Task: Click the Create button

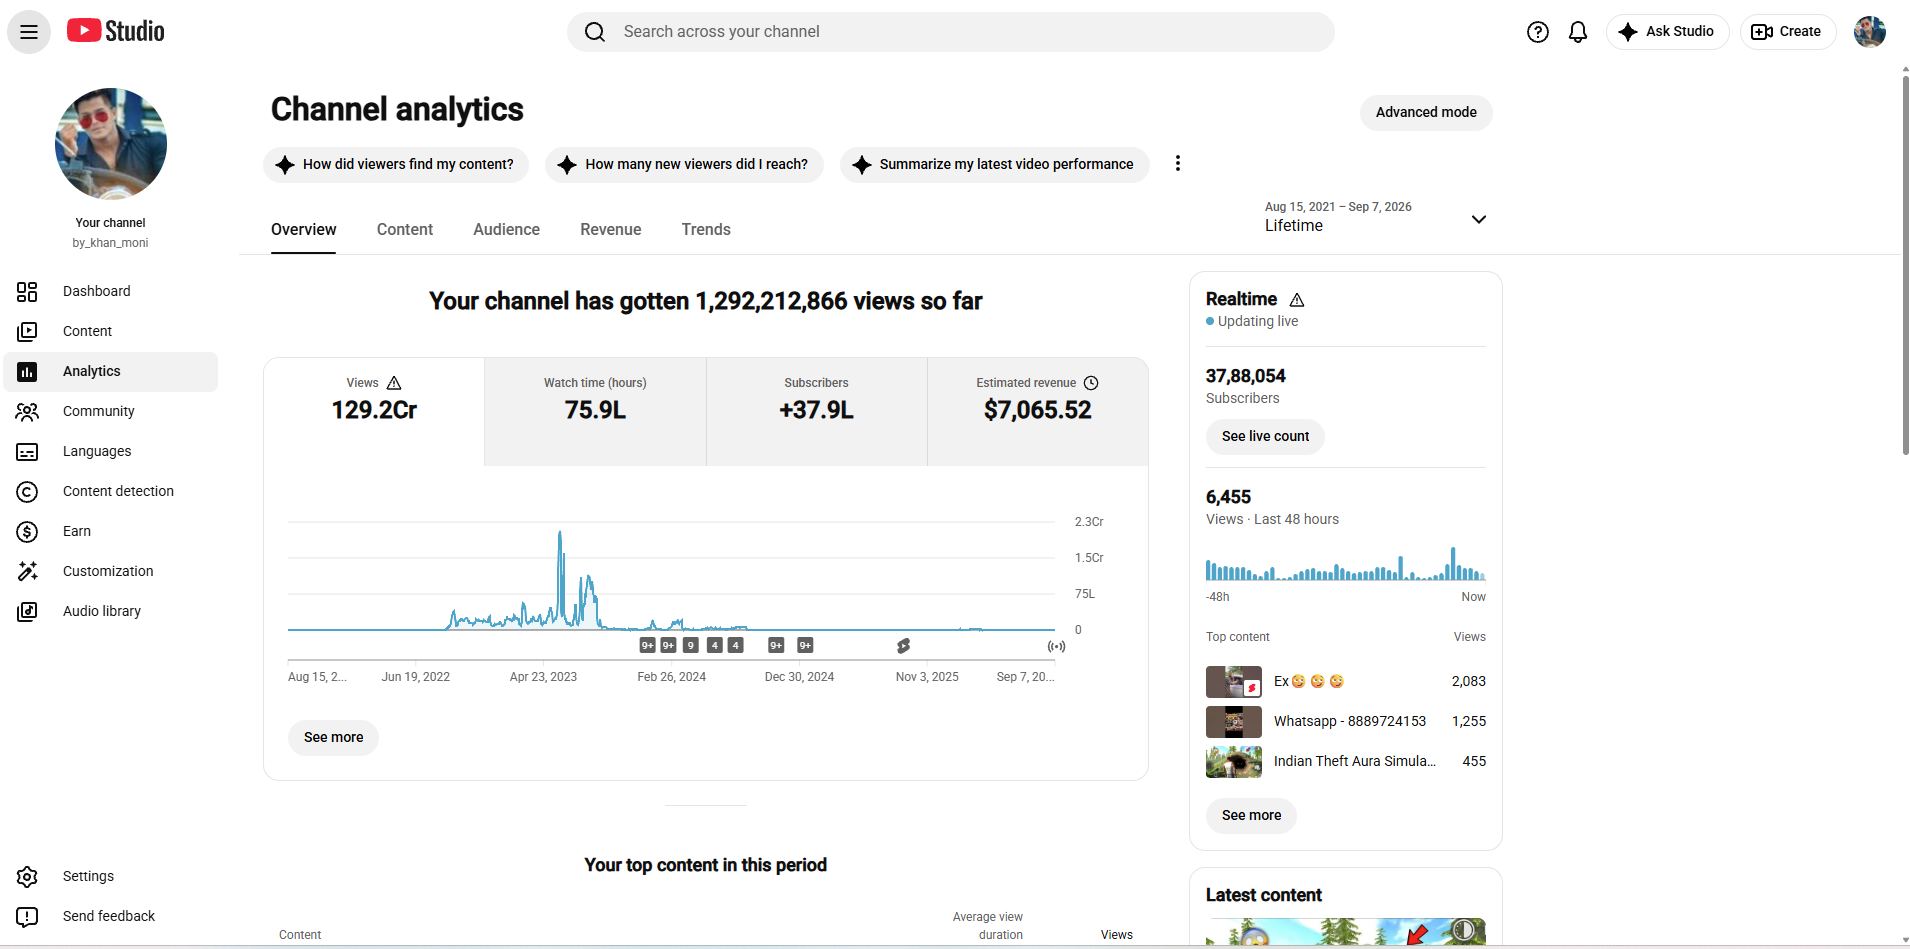Action: point(1787,32)
